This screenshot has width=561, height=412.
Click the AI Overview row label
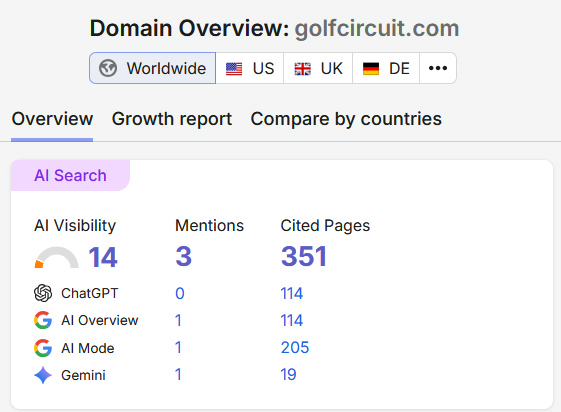99,320
